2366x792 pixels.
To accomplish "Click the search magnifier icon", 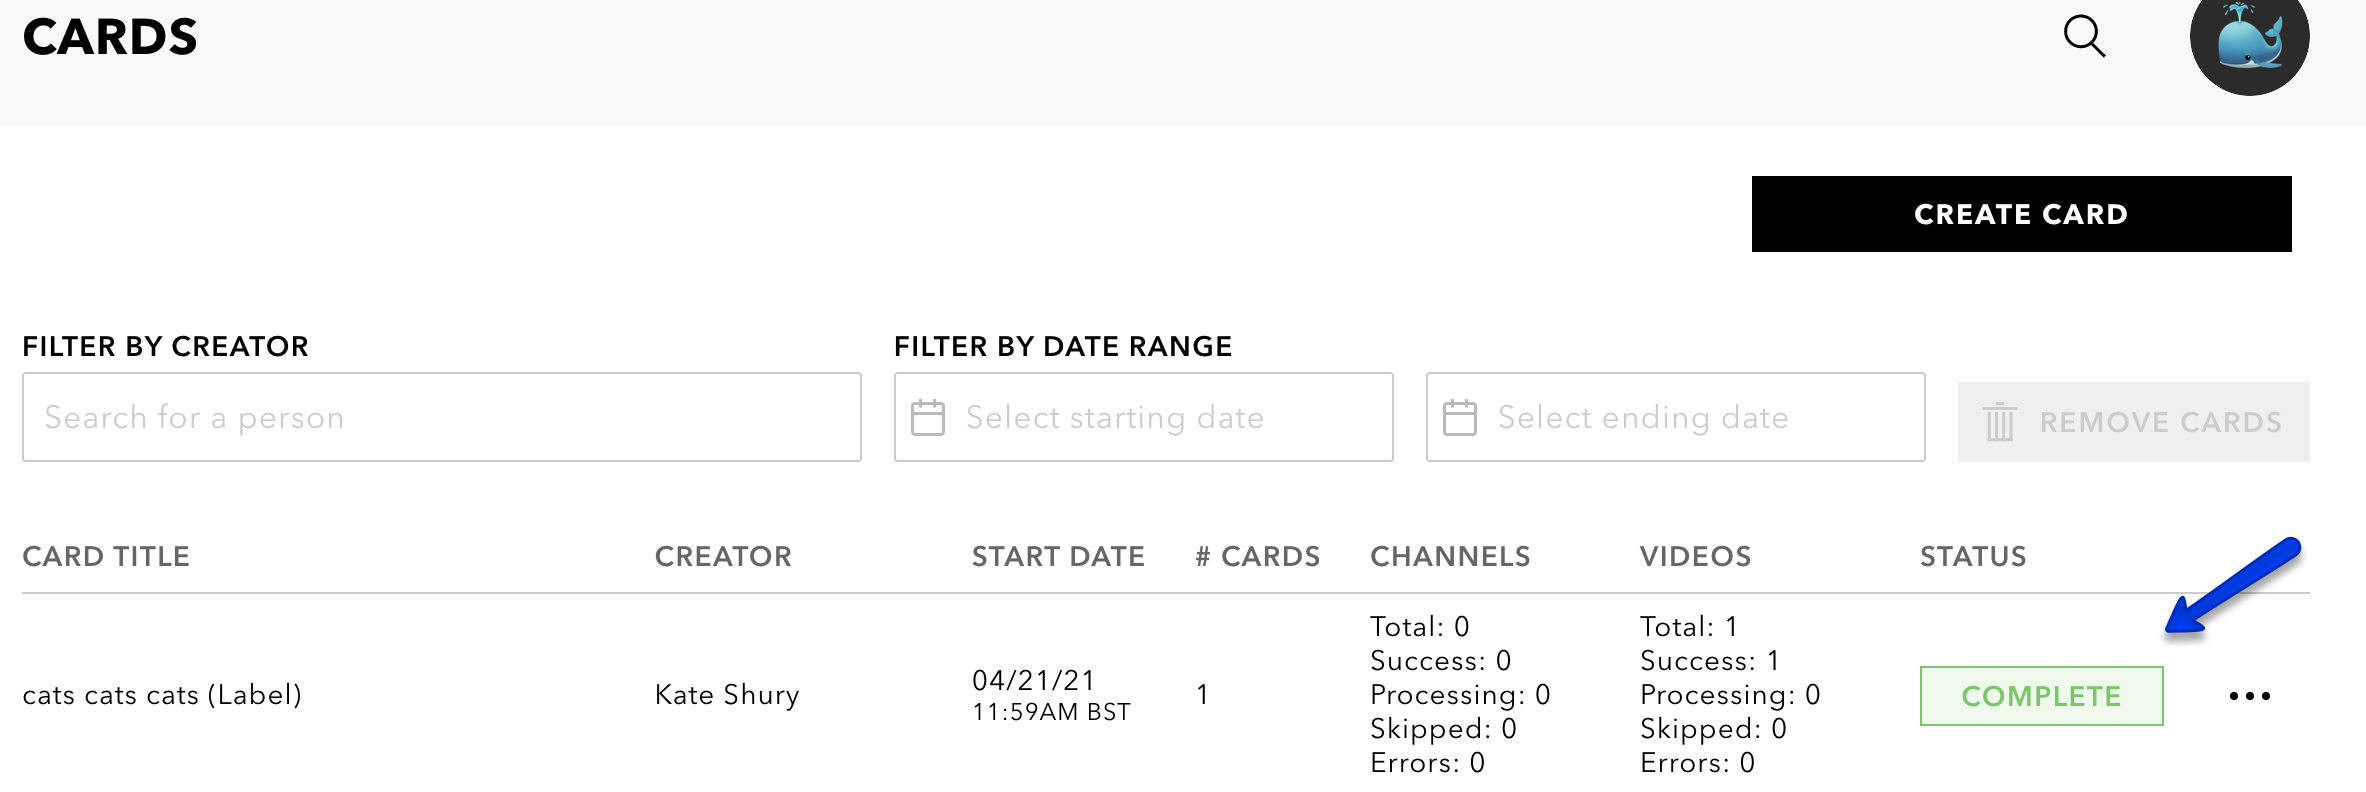I will 2085,36.
